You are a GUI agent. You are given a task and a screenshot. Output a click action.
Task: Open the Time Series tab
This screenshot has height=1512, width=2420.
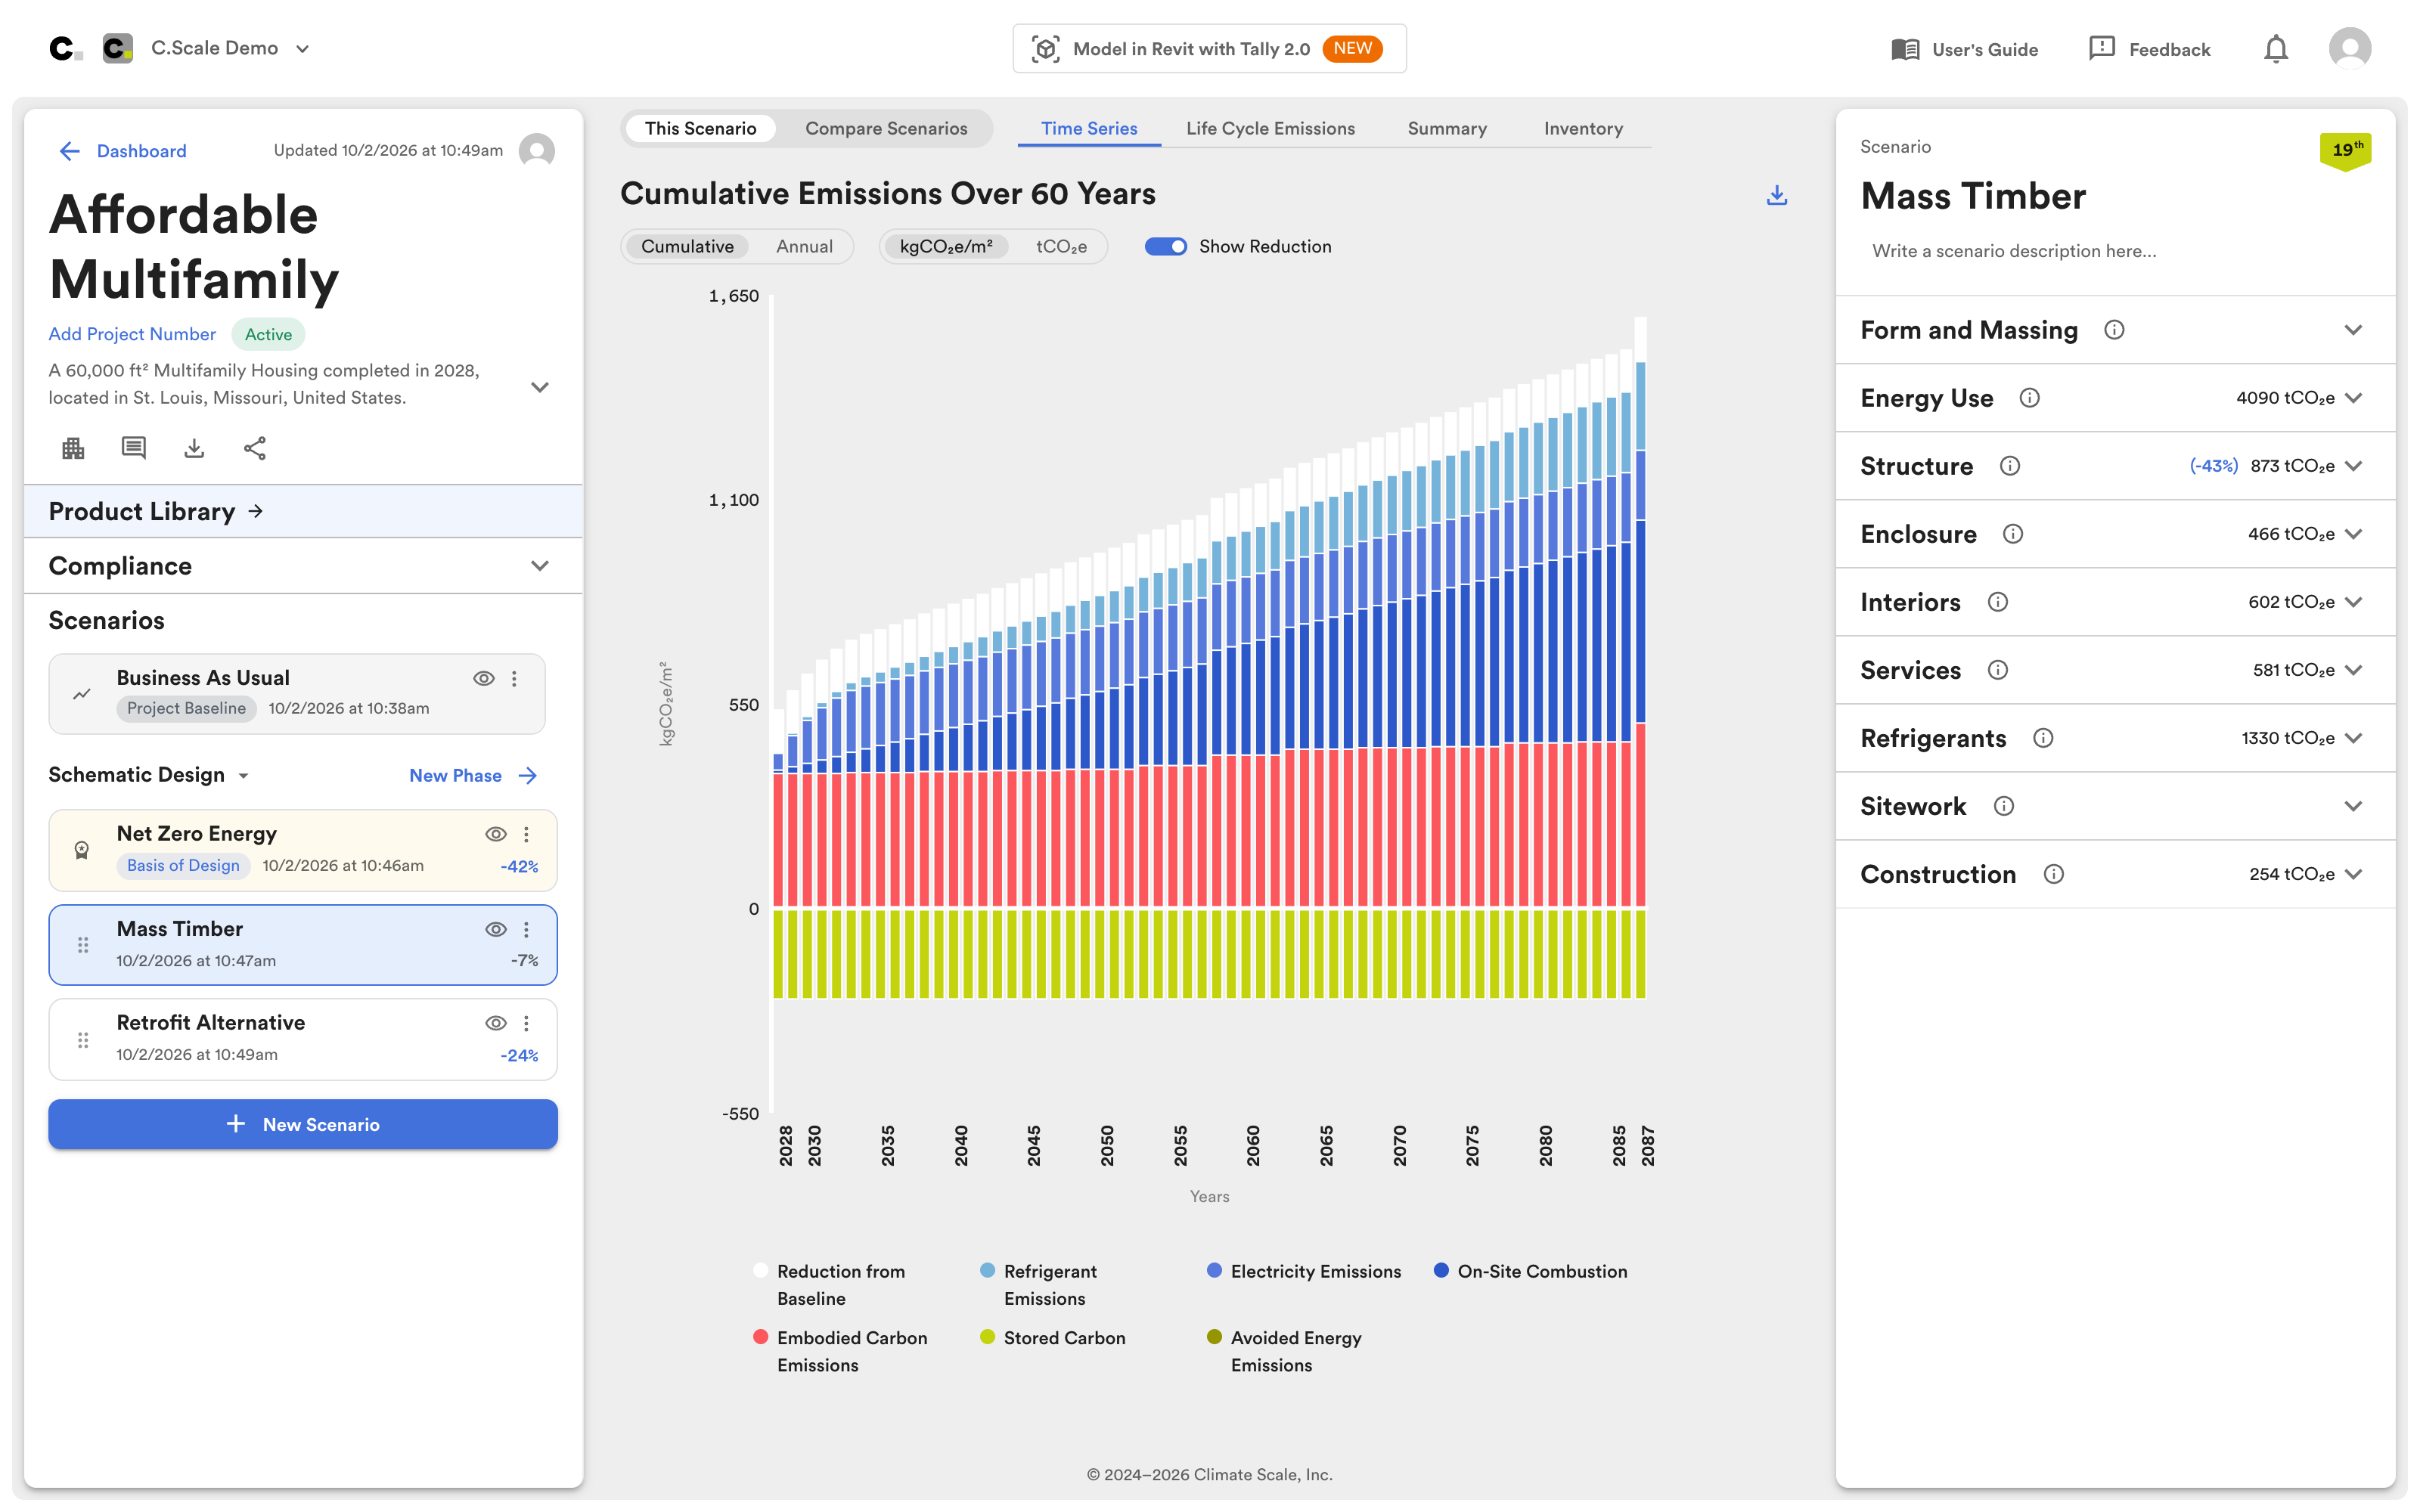pos(1089,129)
